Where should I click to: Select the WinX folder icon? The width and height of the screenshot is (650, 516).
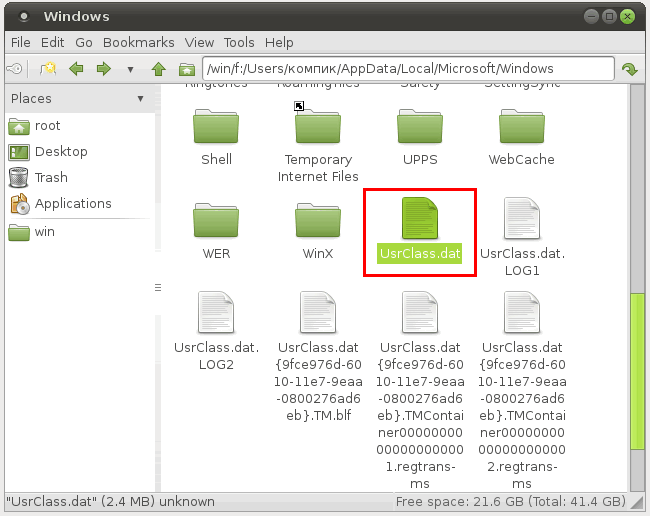[318, 220]
